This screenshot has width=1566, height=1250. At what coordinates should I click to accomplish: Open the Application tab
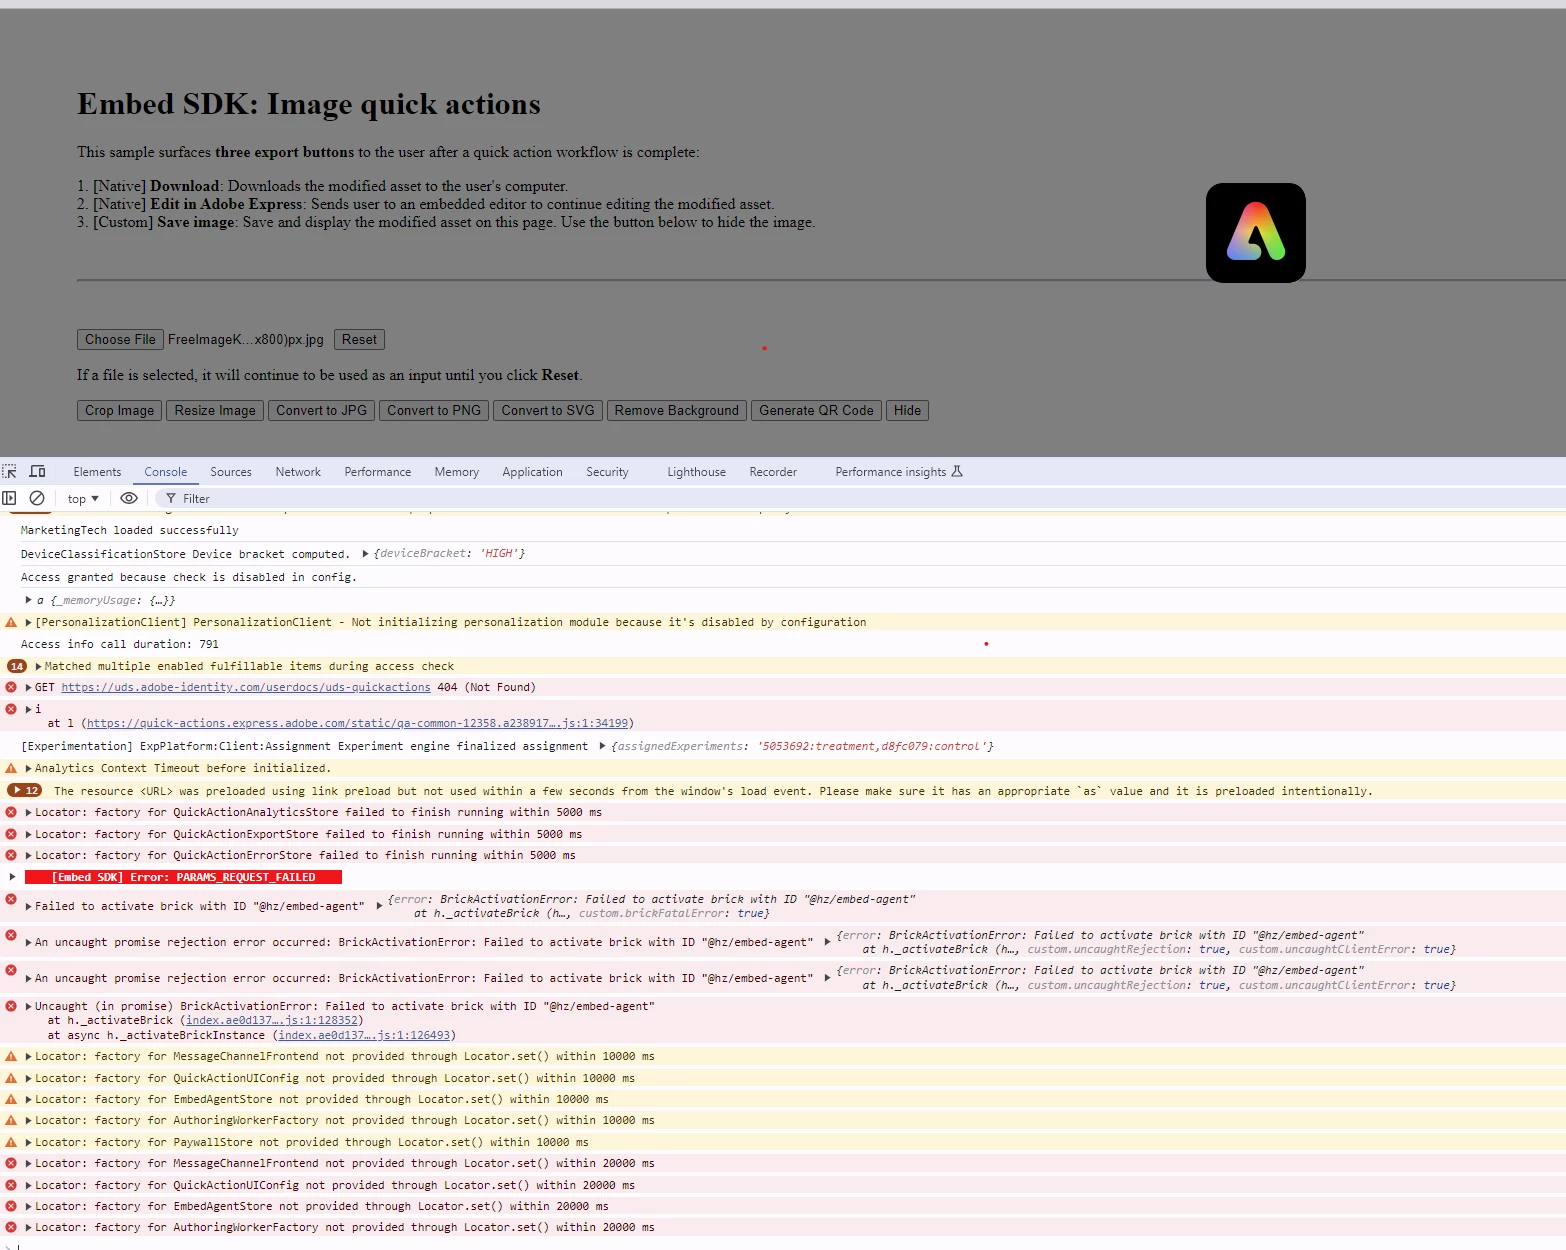pyautogui.click(x=532, y=472)
